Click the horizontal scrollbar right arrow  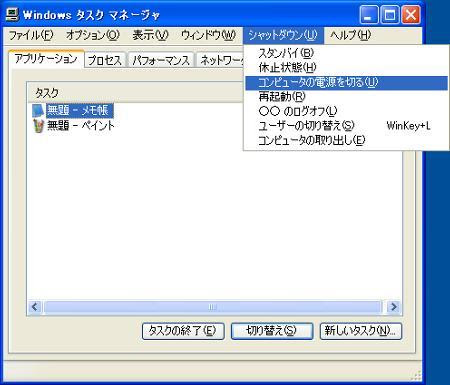[x=394, y=307]
